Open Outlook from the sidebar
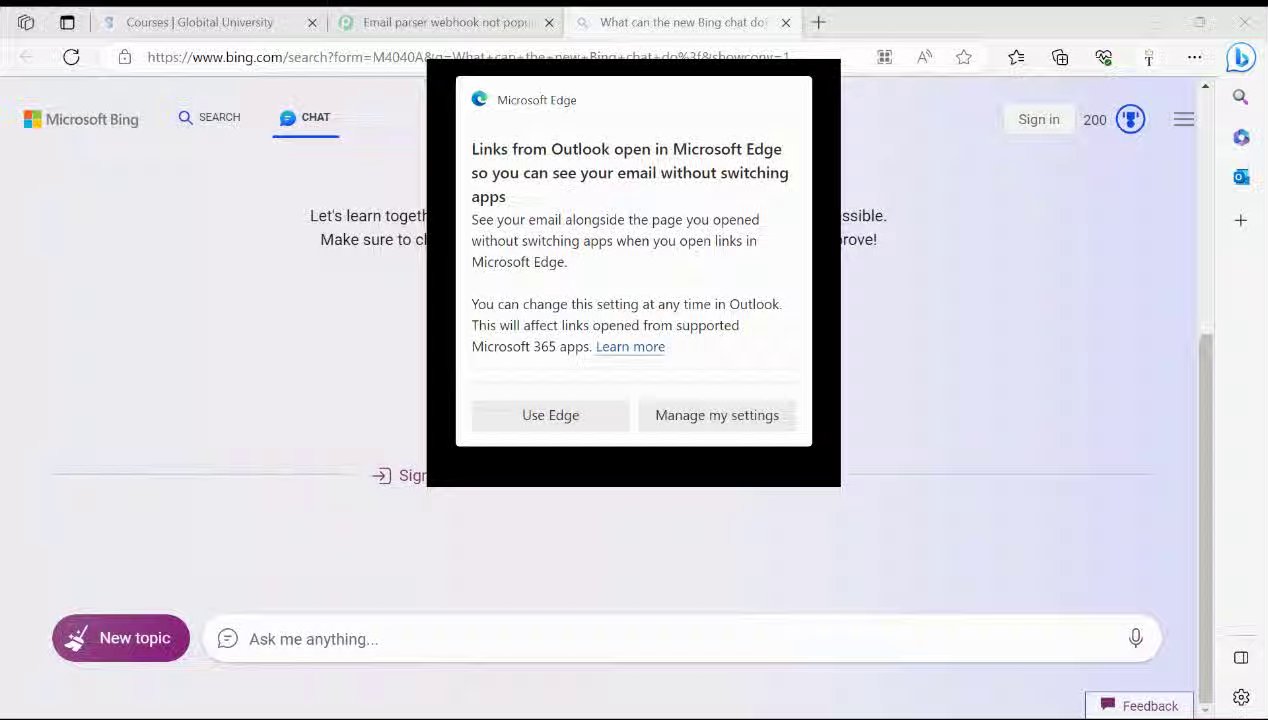The image size is (1268, 720). [x=1241, y=177]
